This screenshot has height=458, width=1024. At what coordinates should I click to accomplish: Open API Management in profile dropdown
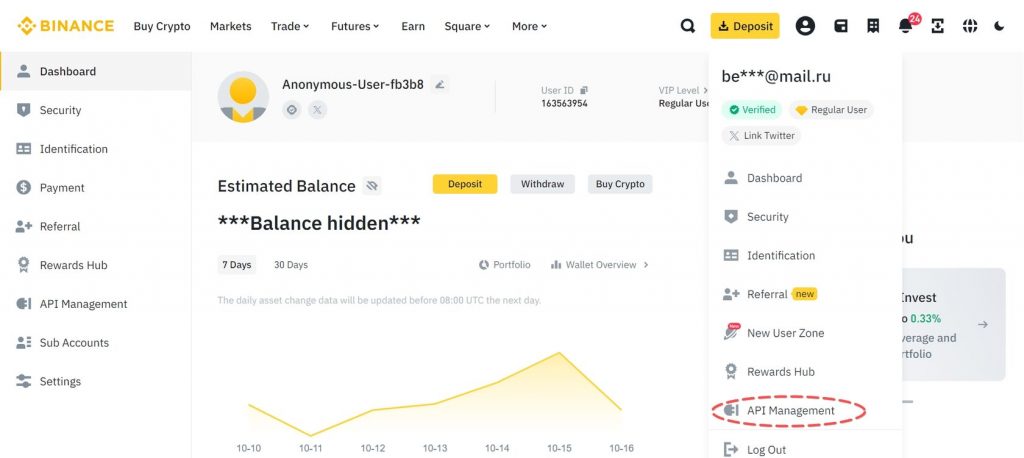tap(789, 411)
